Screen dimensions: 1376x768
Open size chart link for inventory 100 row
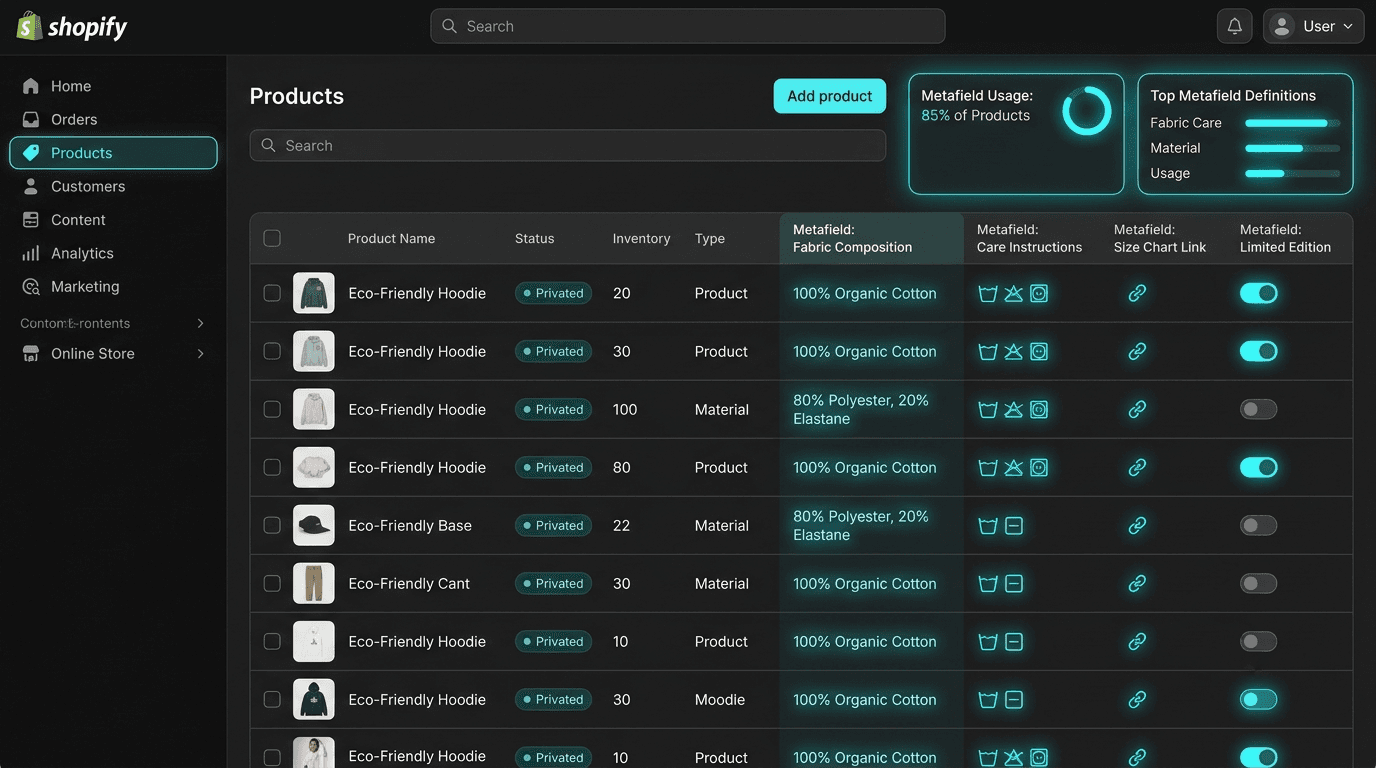(1137, 409)
